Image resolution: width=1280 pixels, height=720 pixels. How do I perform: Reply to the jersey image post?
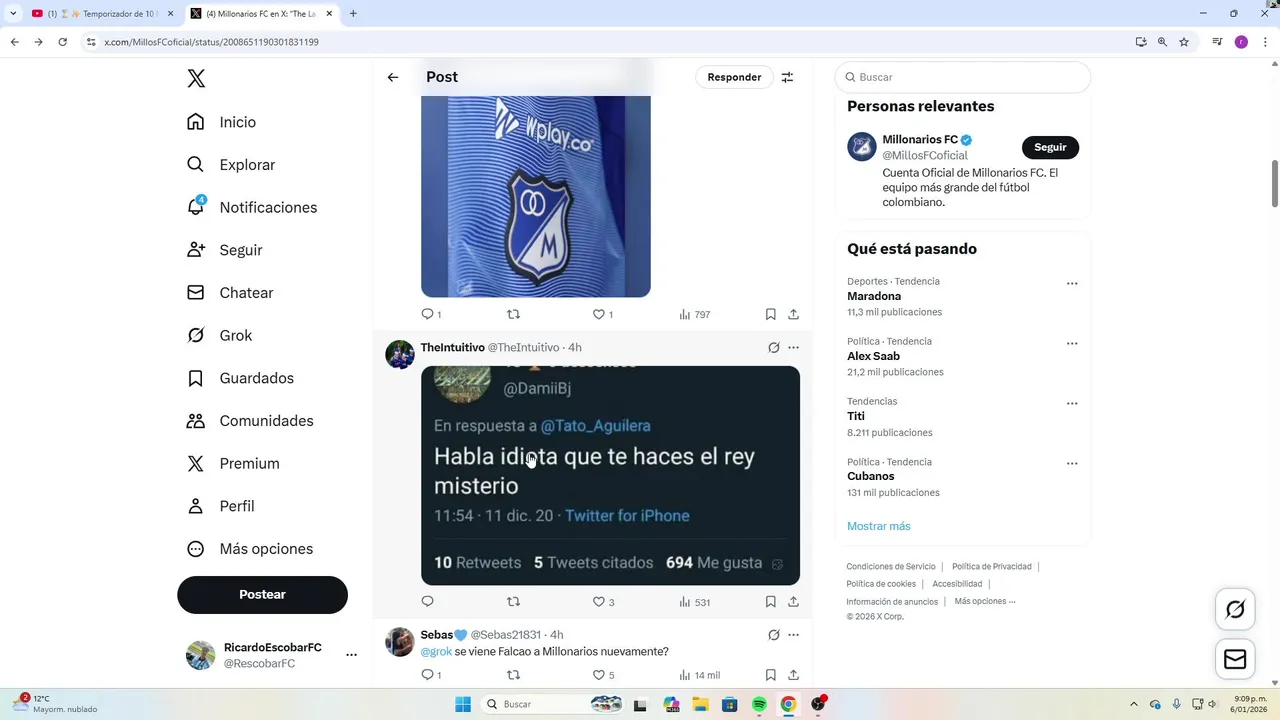428,314
